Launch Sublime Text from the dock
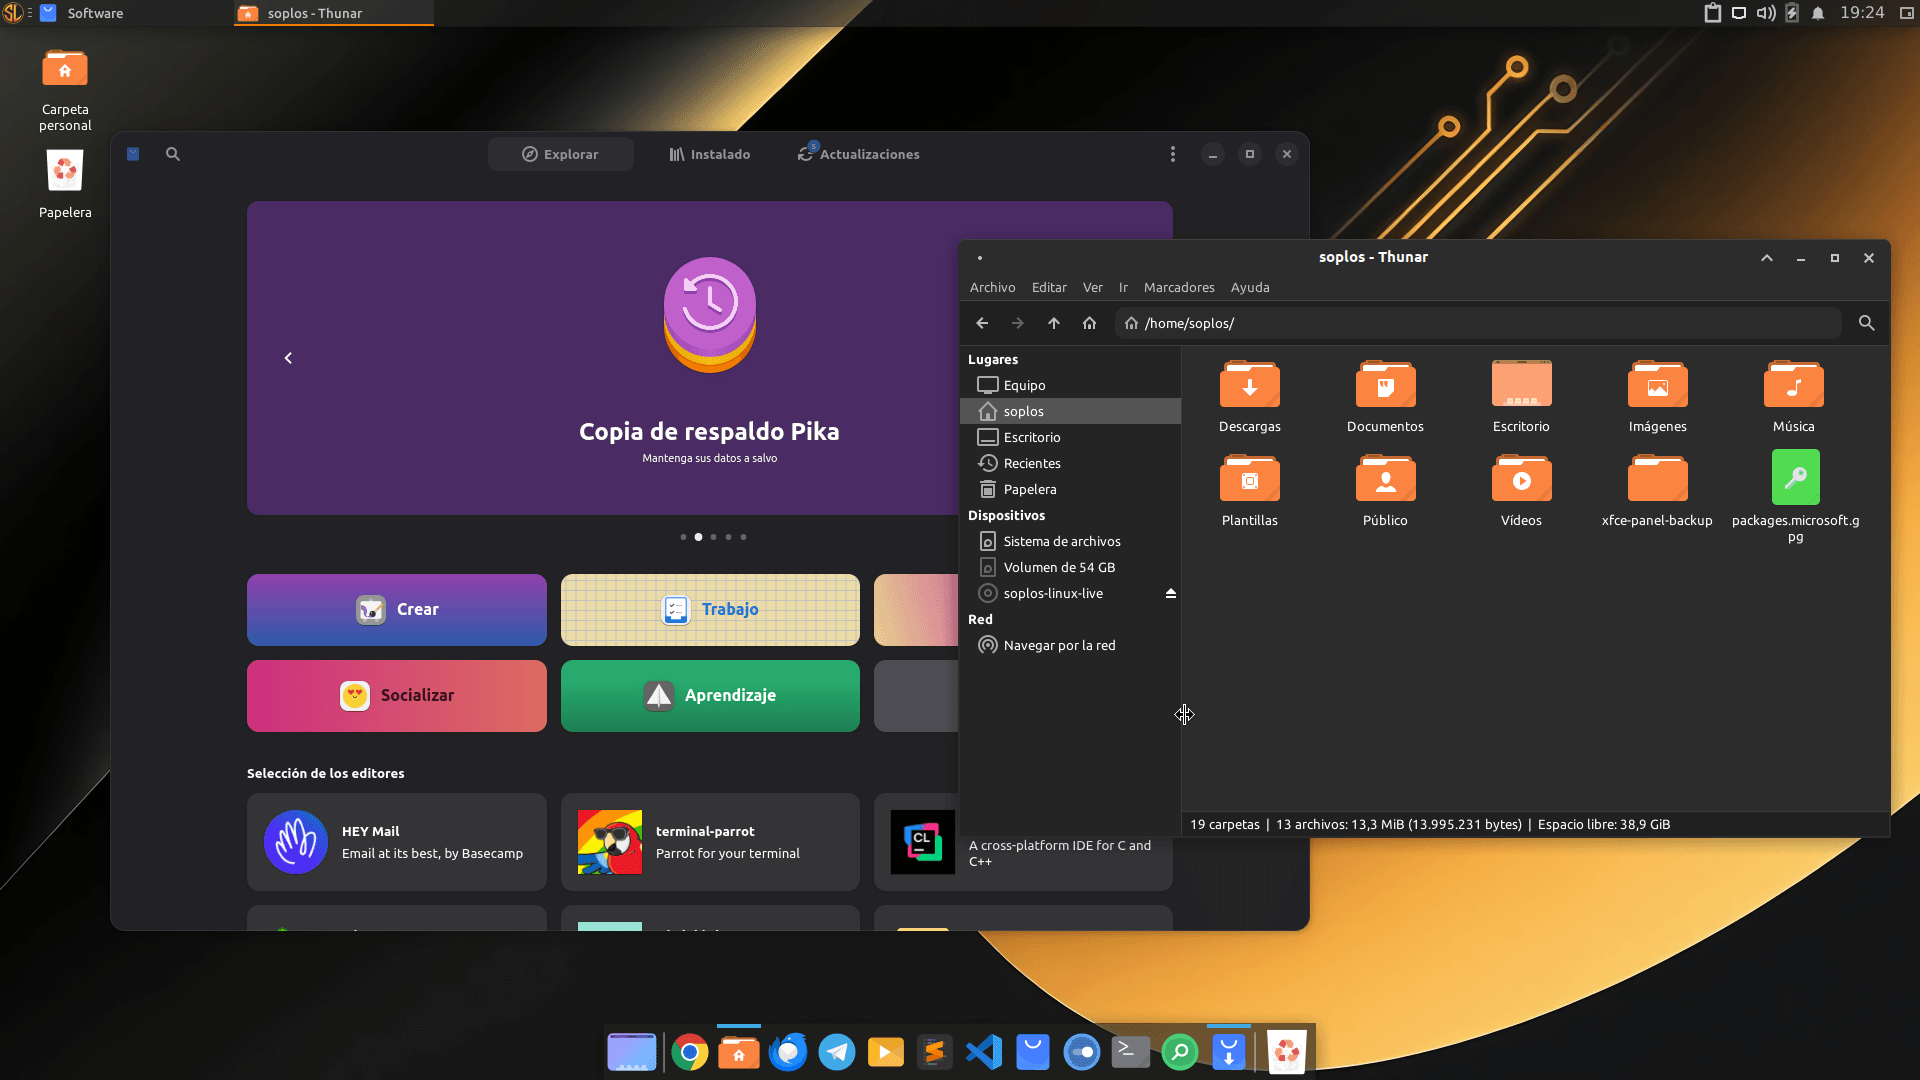The image size is (1920, 1080). [935, 1052]
